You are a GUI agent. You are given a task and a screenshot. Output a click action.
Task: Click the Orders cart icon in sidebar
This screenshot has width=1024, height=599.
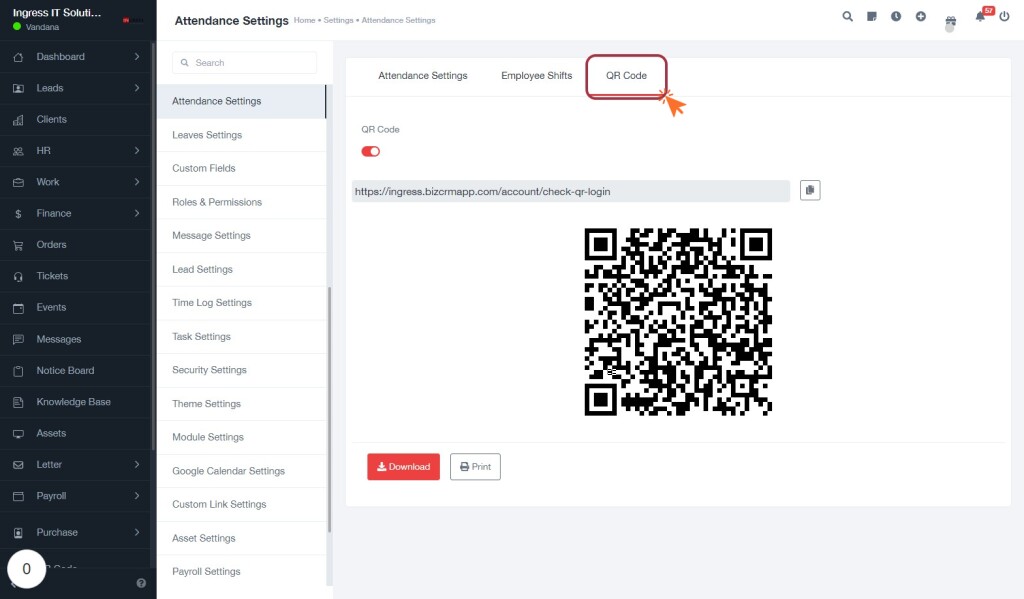coord(18,245)
